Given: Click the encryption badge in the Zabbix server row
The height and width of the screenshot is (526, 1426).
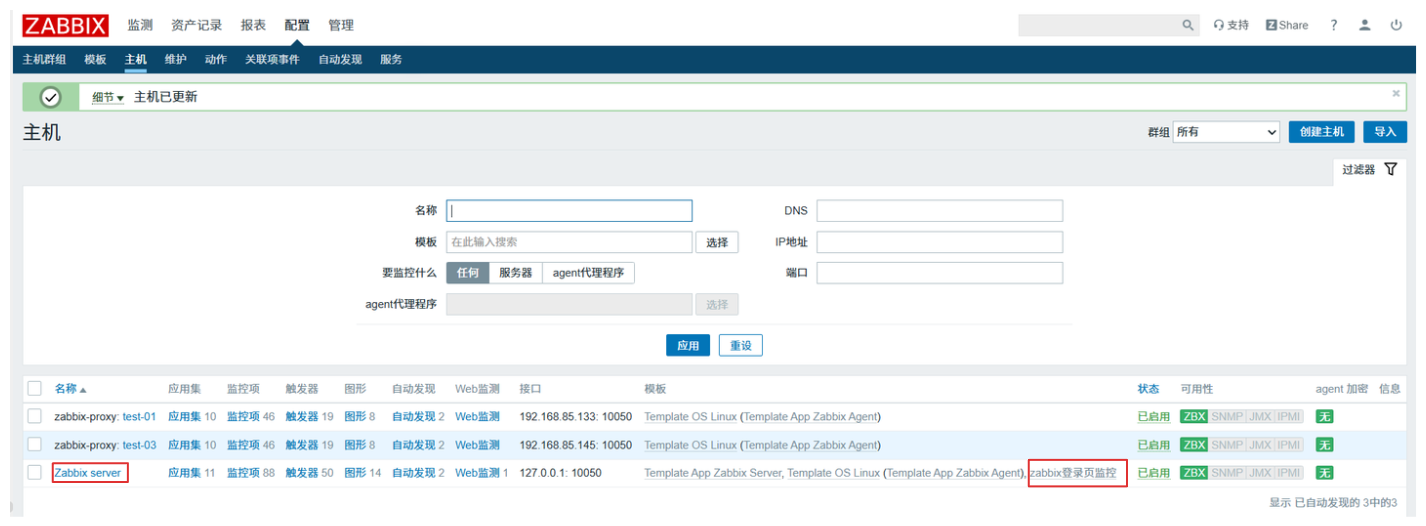Looking at the screenshot, I should point(1324,473).
